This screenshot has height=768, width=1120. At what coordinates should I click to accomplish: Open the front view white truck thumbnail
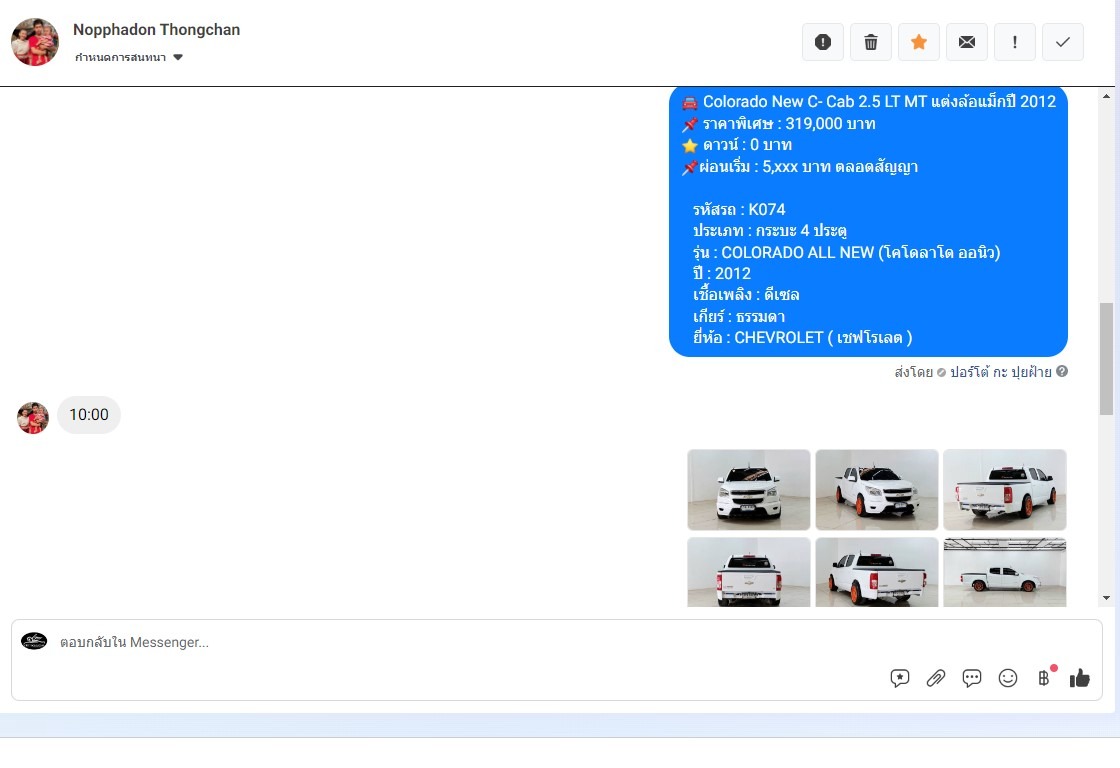(749, 489)
